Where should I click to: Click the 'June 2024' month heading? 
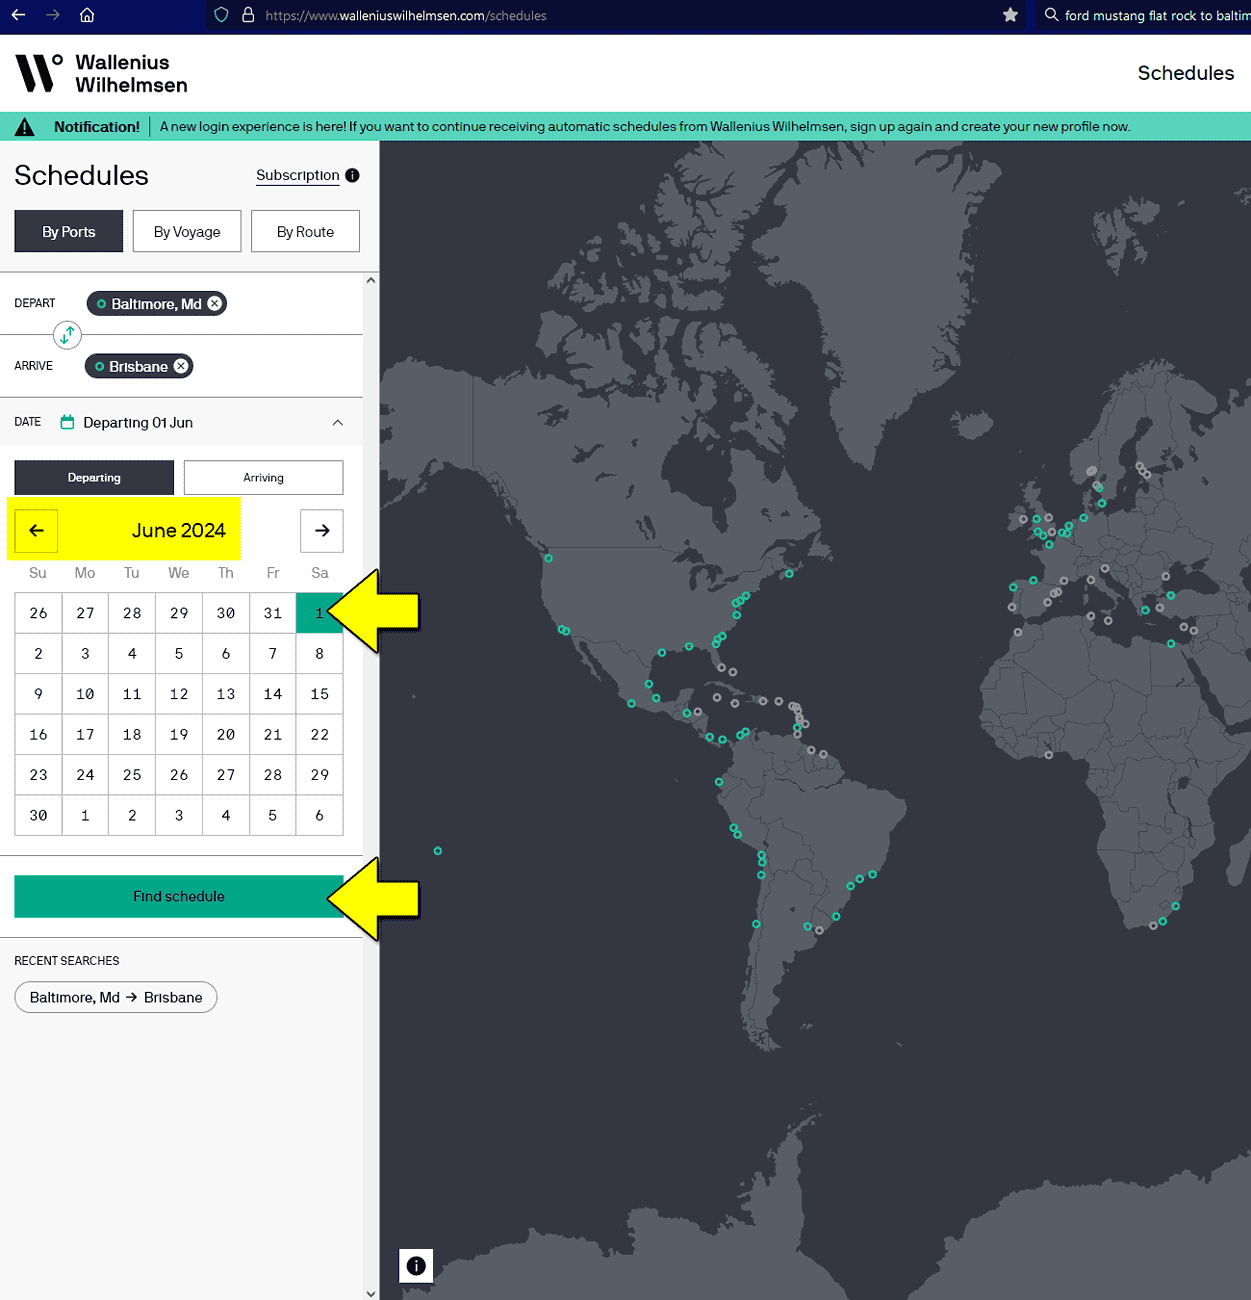(x=179, y=531)
